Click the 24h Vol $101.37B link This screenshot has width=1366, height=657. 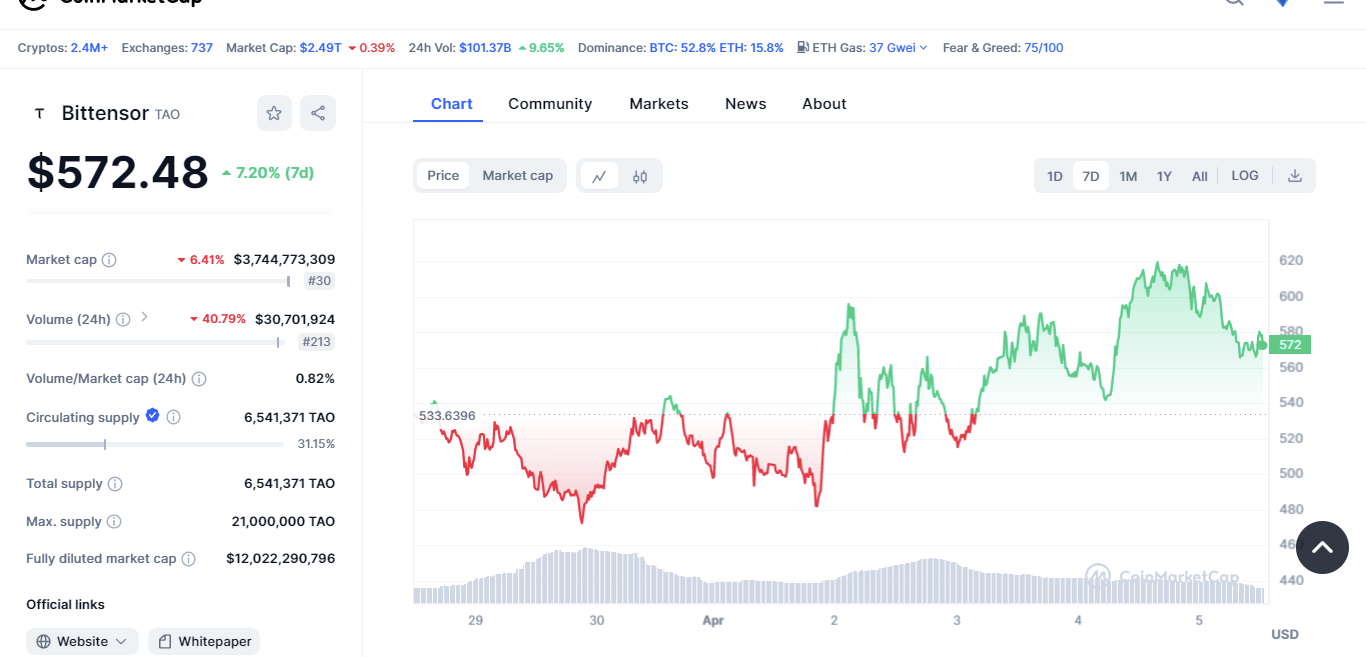[487, 47]
